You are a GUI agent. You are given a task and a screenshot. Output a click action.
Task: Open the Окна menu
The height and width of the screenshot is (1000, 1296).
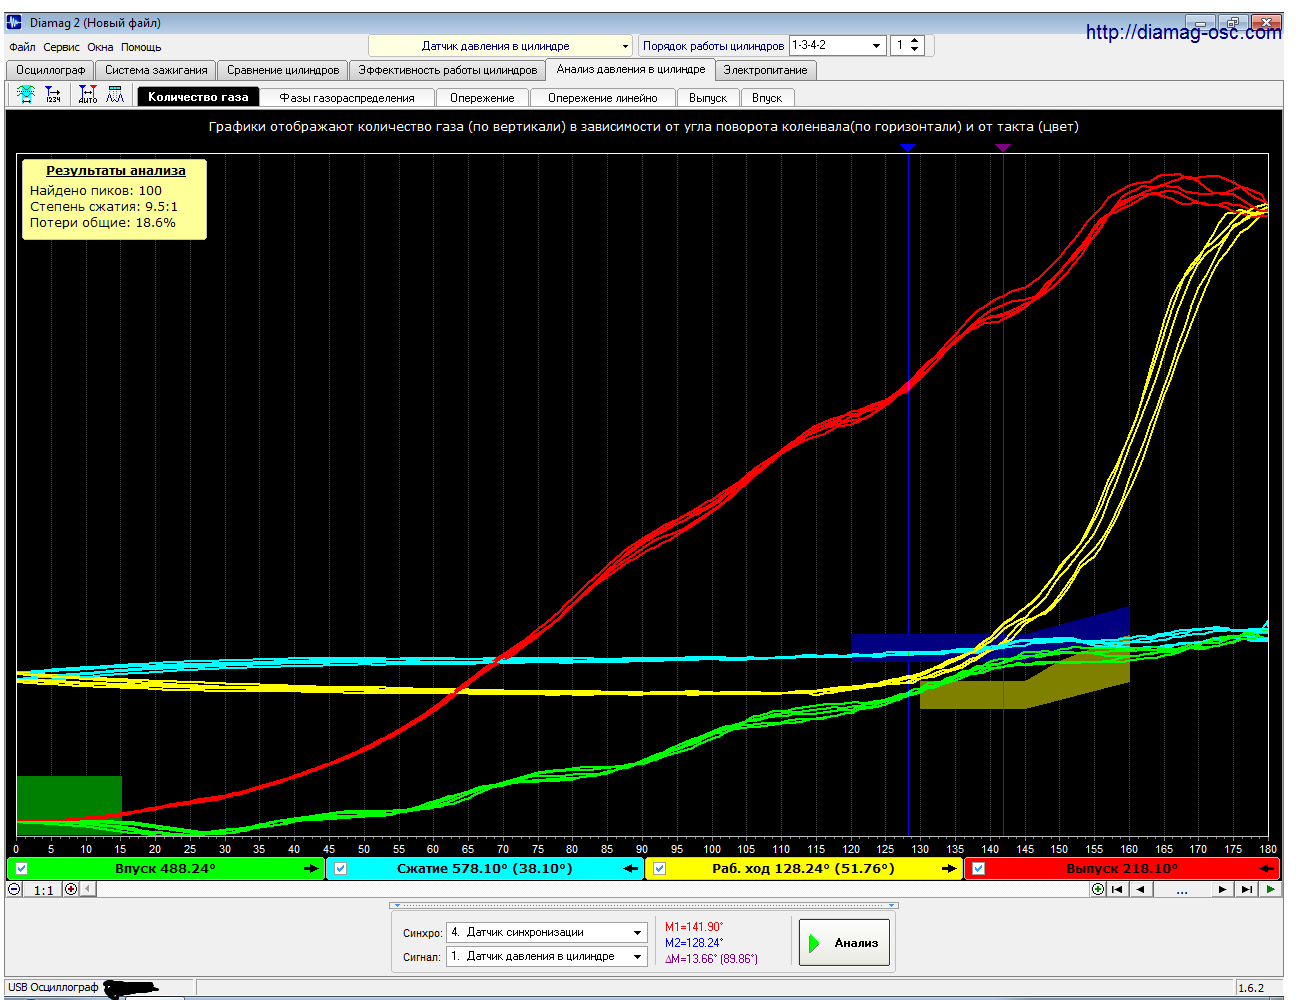click(x=100, y=47)
